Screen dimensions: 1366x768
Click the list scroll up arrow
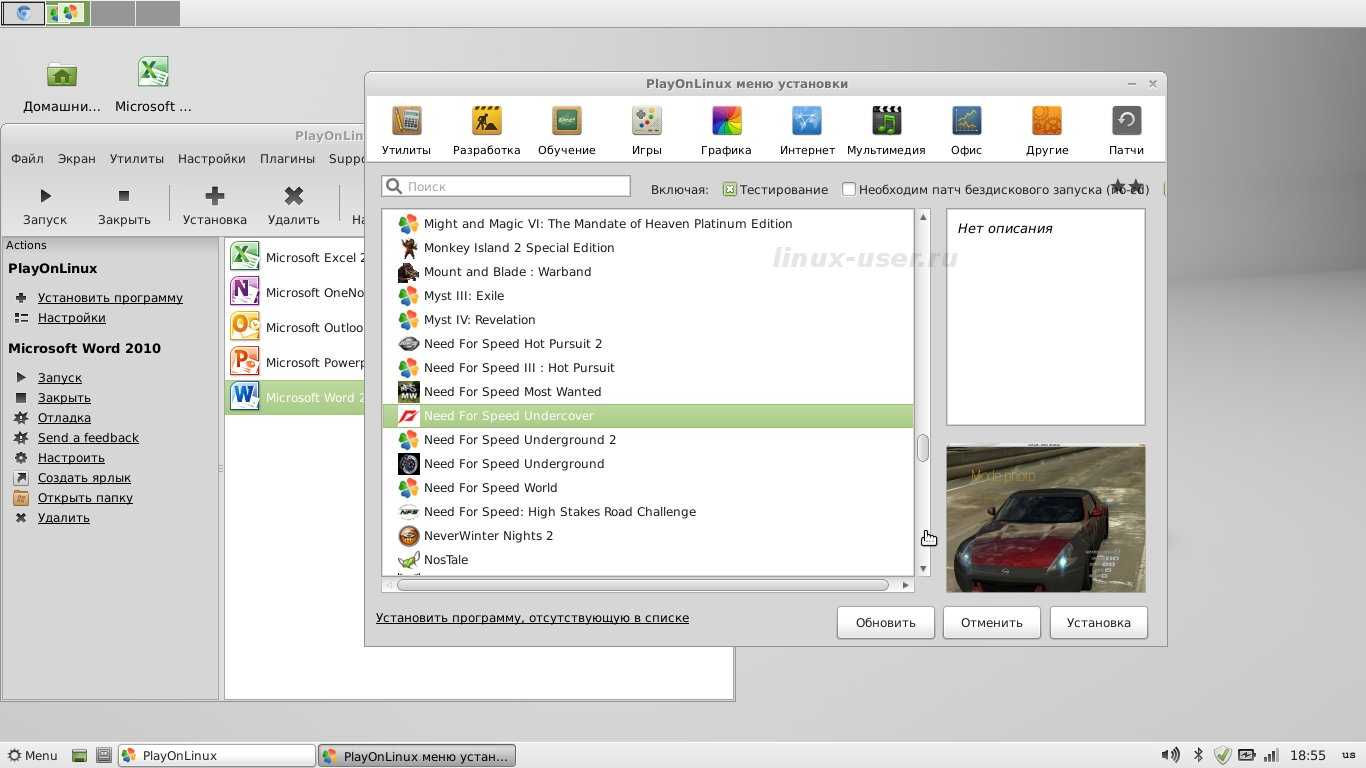(923, 217)
